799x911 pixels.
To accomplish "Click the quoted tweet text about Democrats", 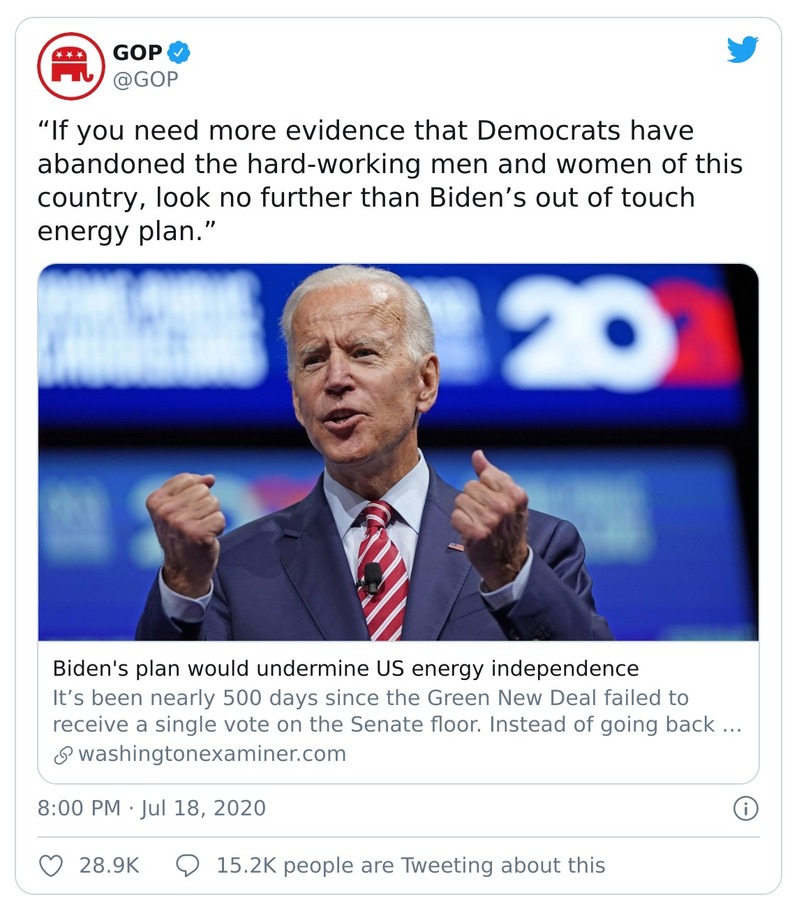I will [x=390, y=181].
